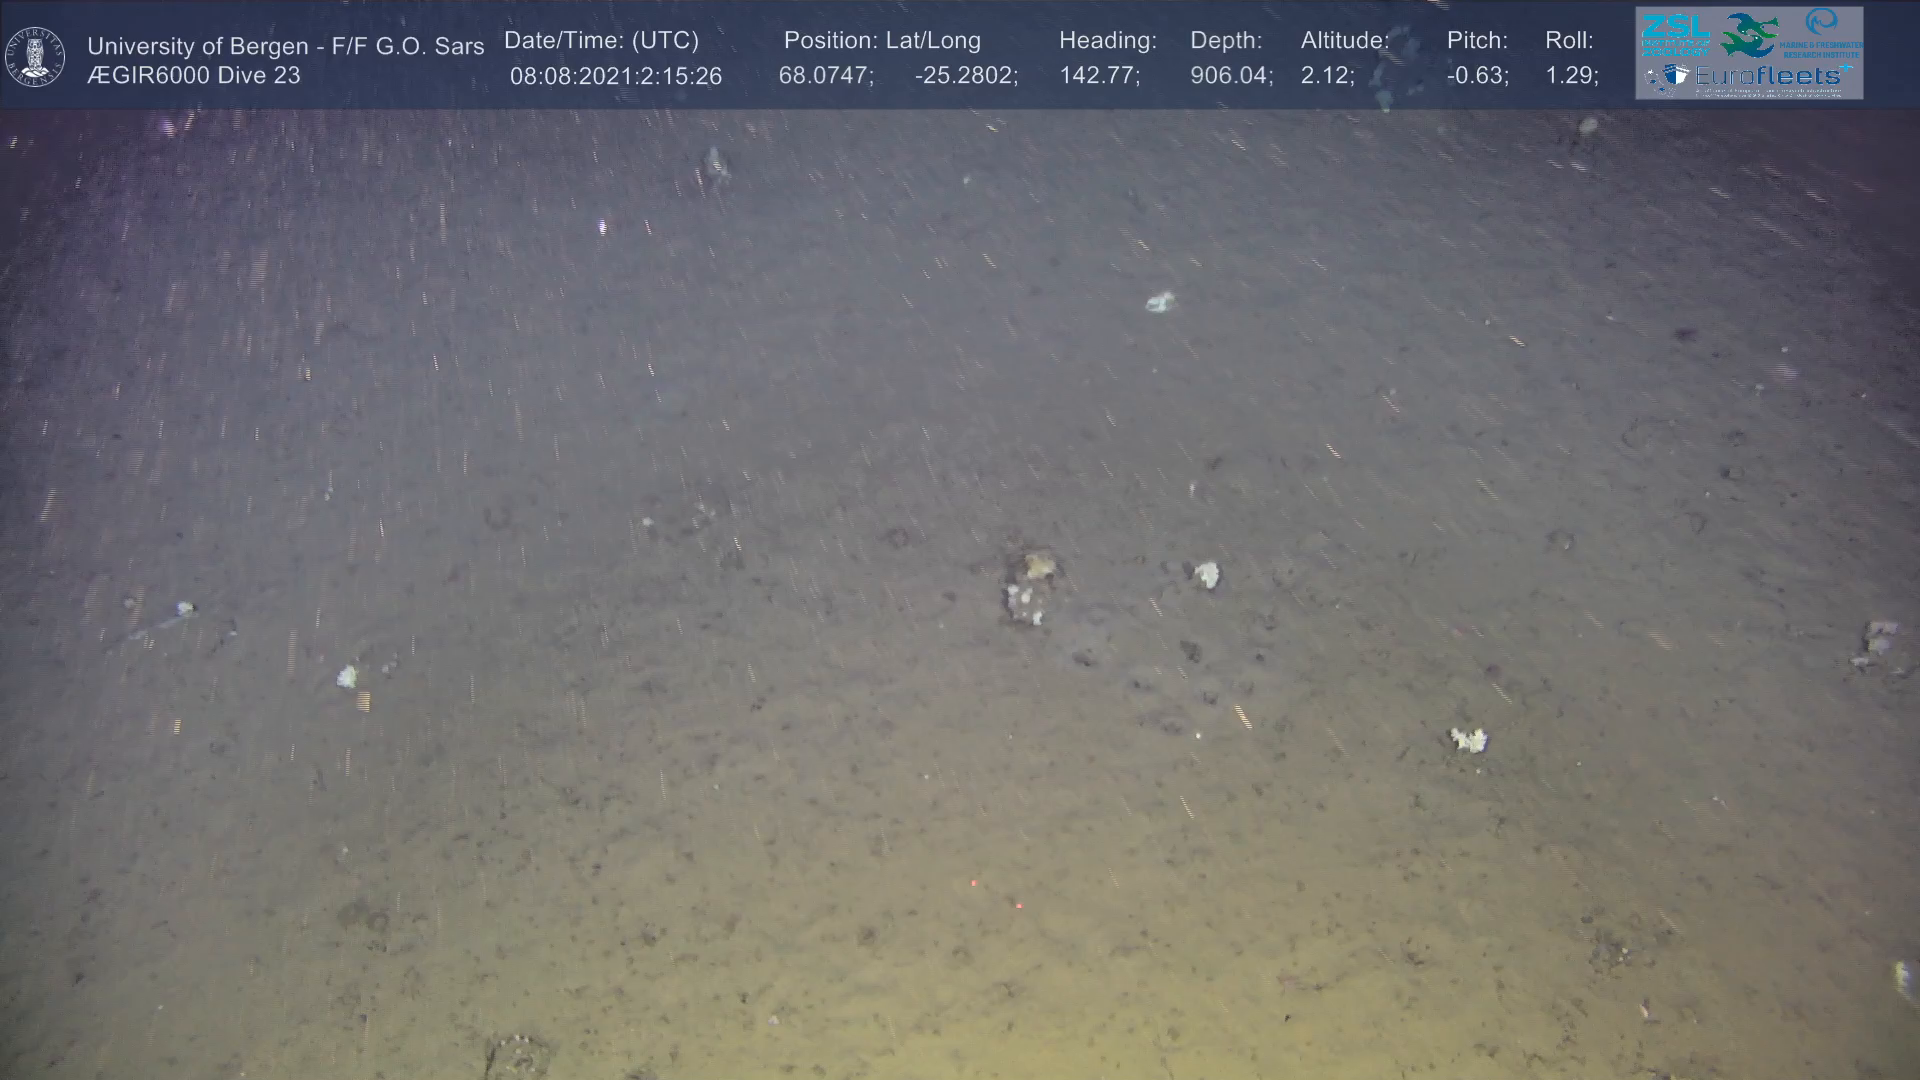Click the 'ÆGIR6000 Dive 23' label

pos(193,76)
